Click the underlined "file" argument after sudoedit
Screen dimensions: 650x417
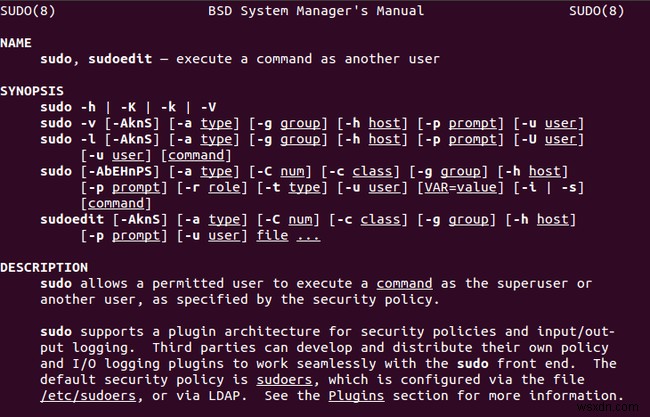[x=271, y=235]
